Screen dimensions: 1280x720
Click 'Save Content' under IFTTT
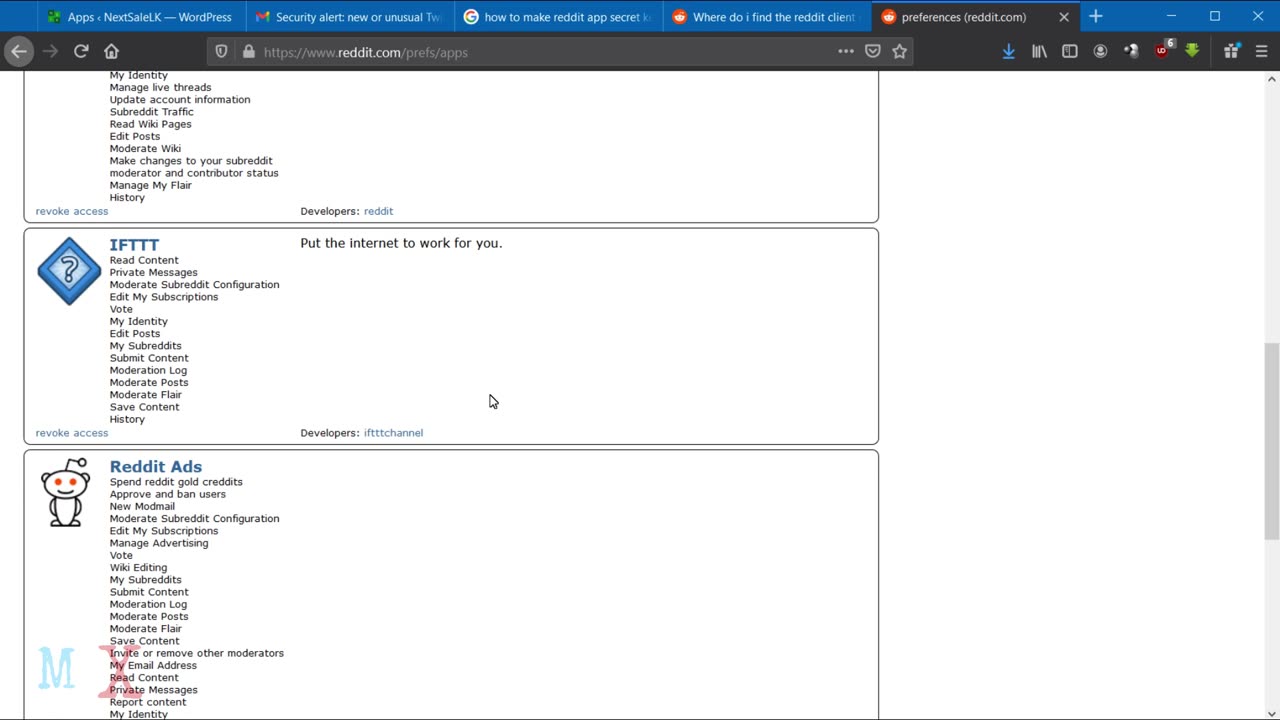click(145, 407)
